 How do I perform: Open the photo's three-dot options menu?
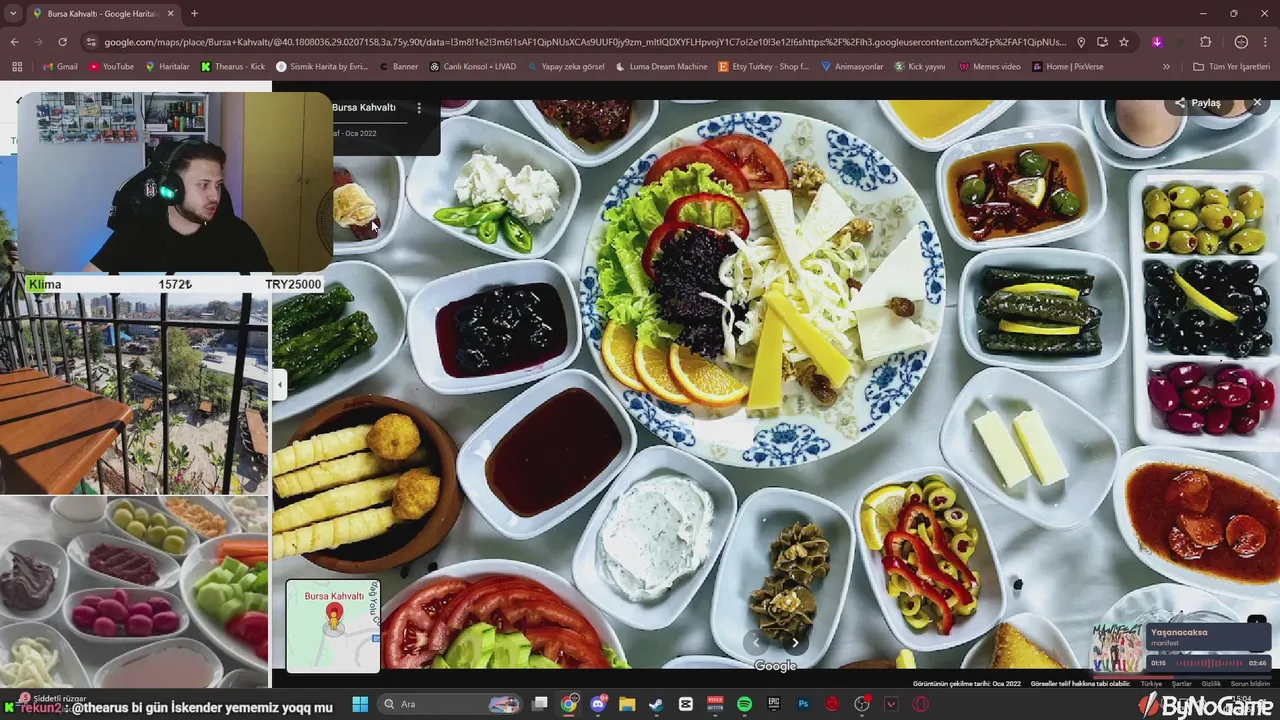[419, 107]
